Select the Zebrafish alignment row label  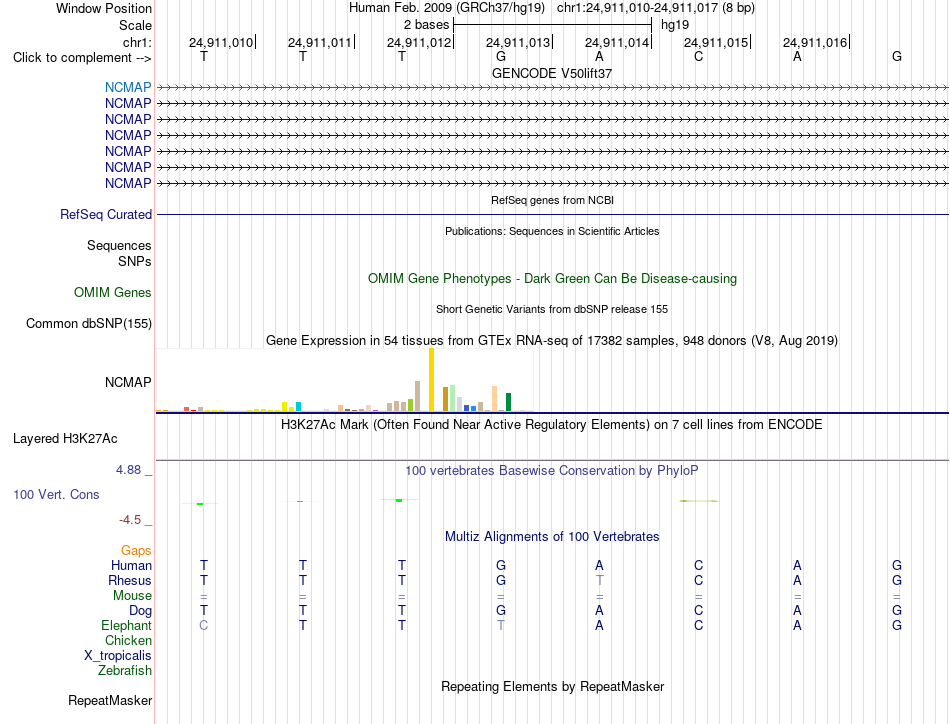125,671
